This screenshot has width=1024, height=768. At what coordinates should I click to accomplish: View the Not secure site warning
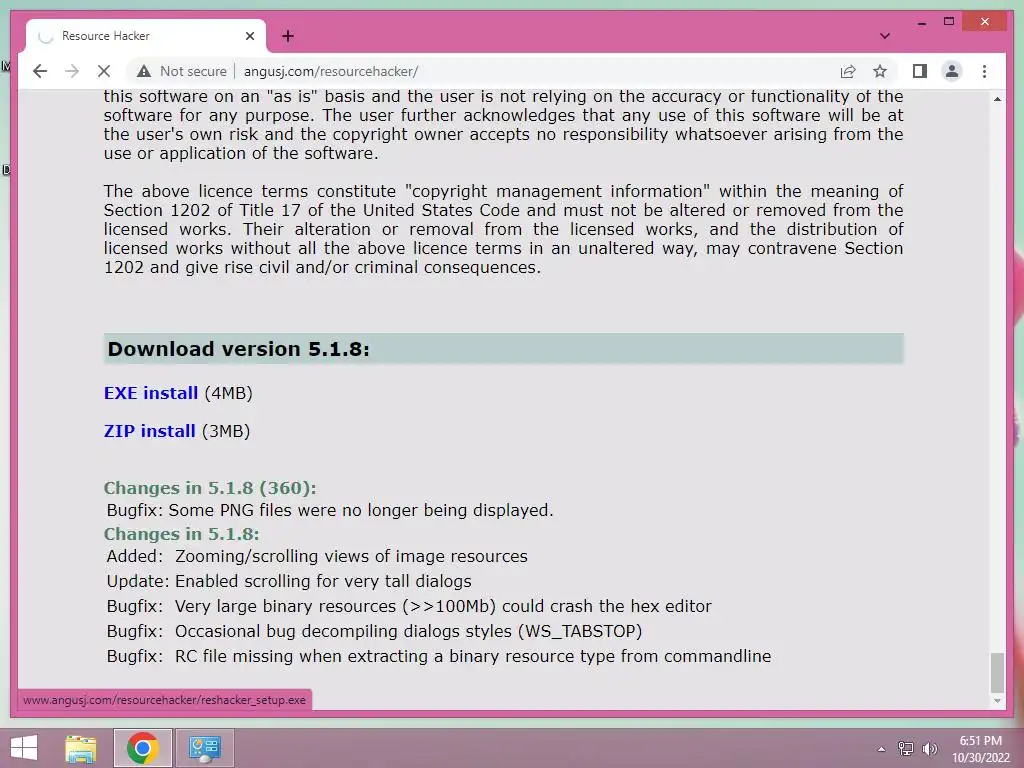[182, 71]
